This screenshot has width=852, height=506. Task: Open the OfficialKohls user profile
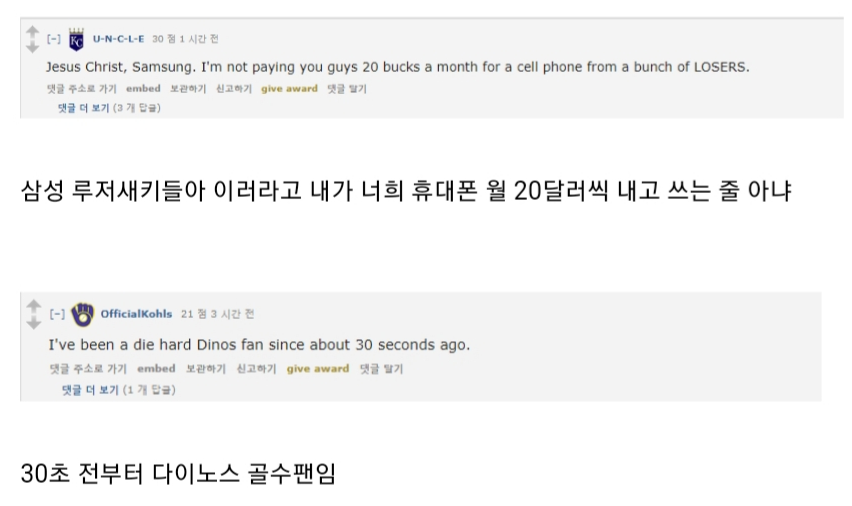tap(136, 314)
